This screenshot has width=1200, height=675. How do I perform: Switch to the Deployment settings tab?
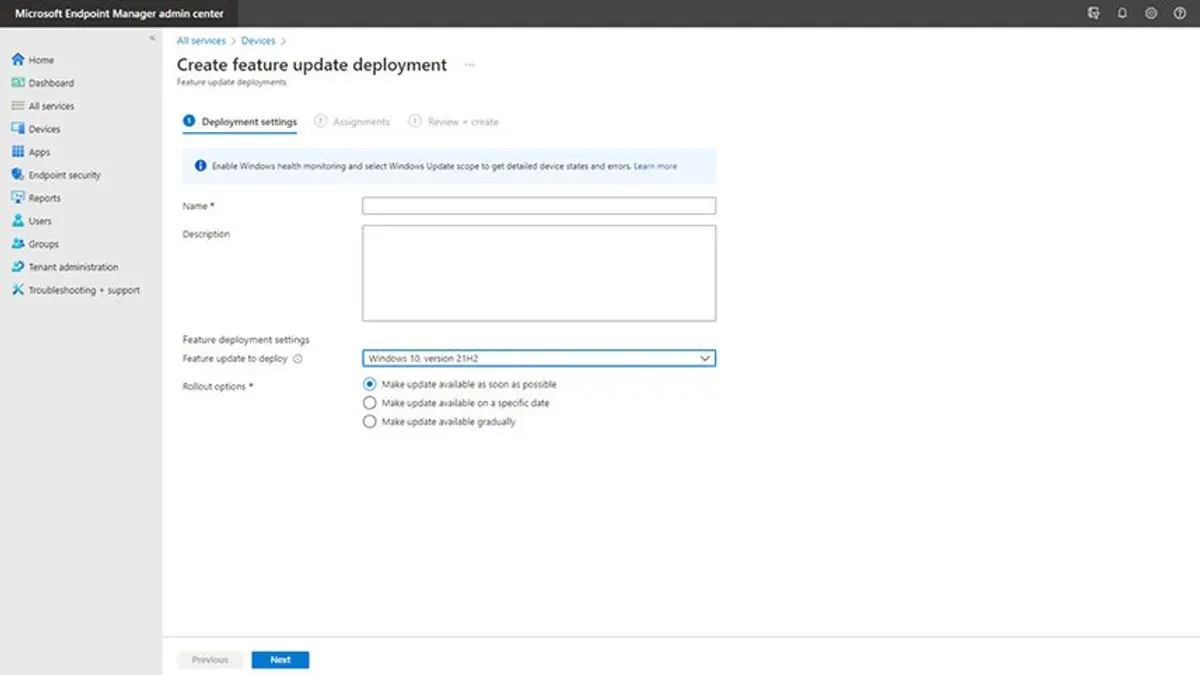[240, 122]
